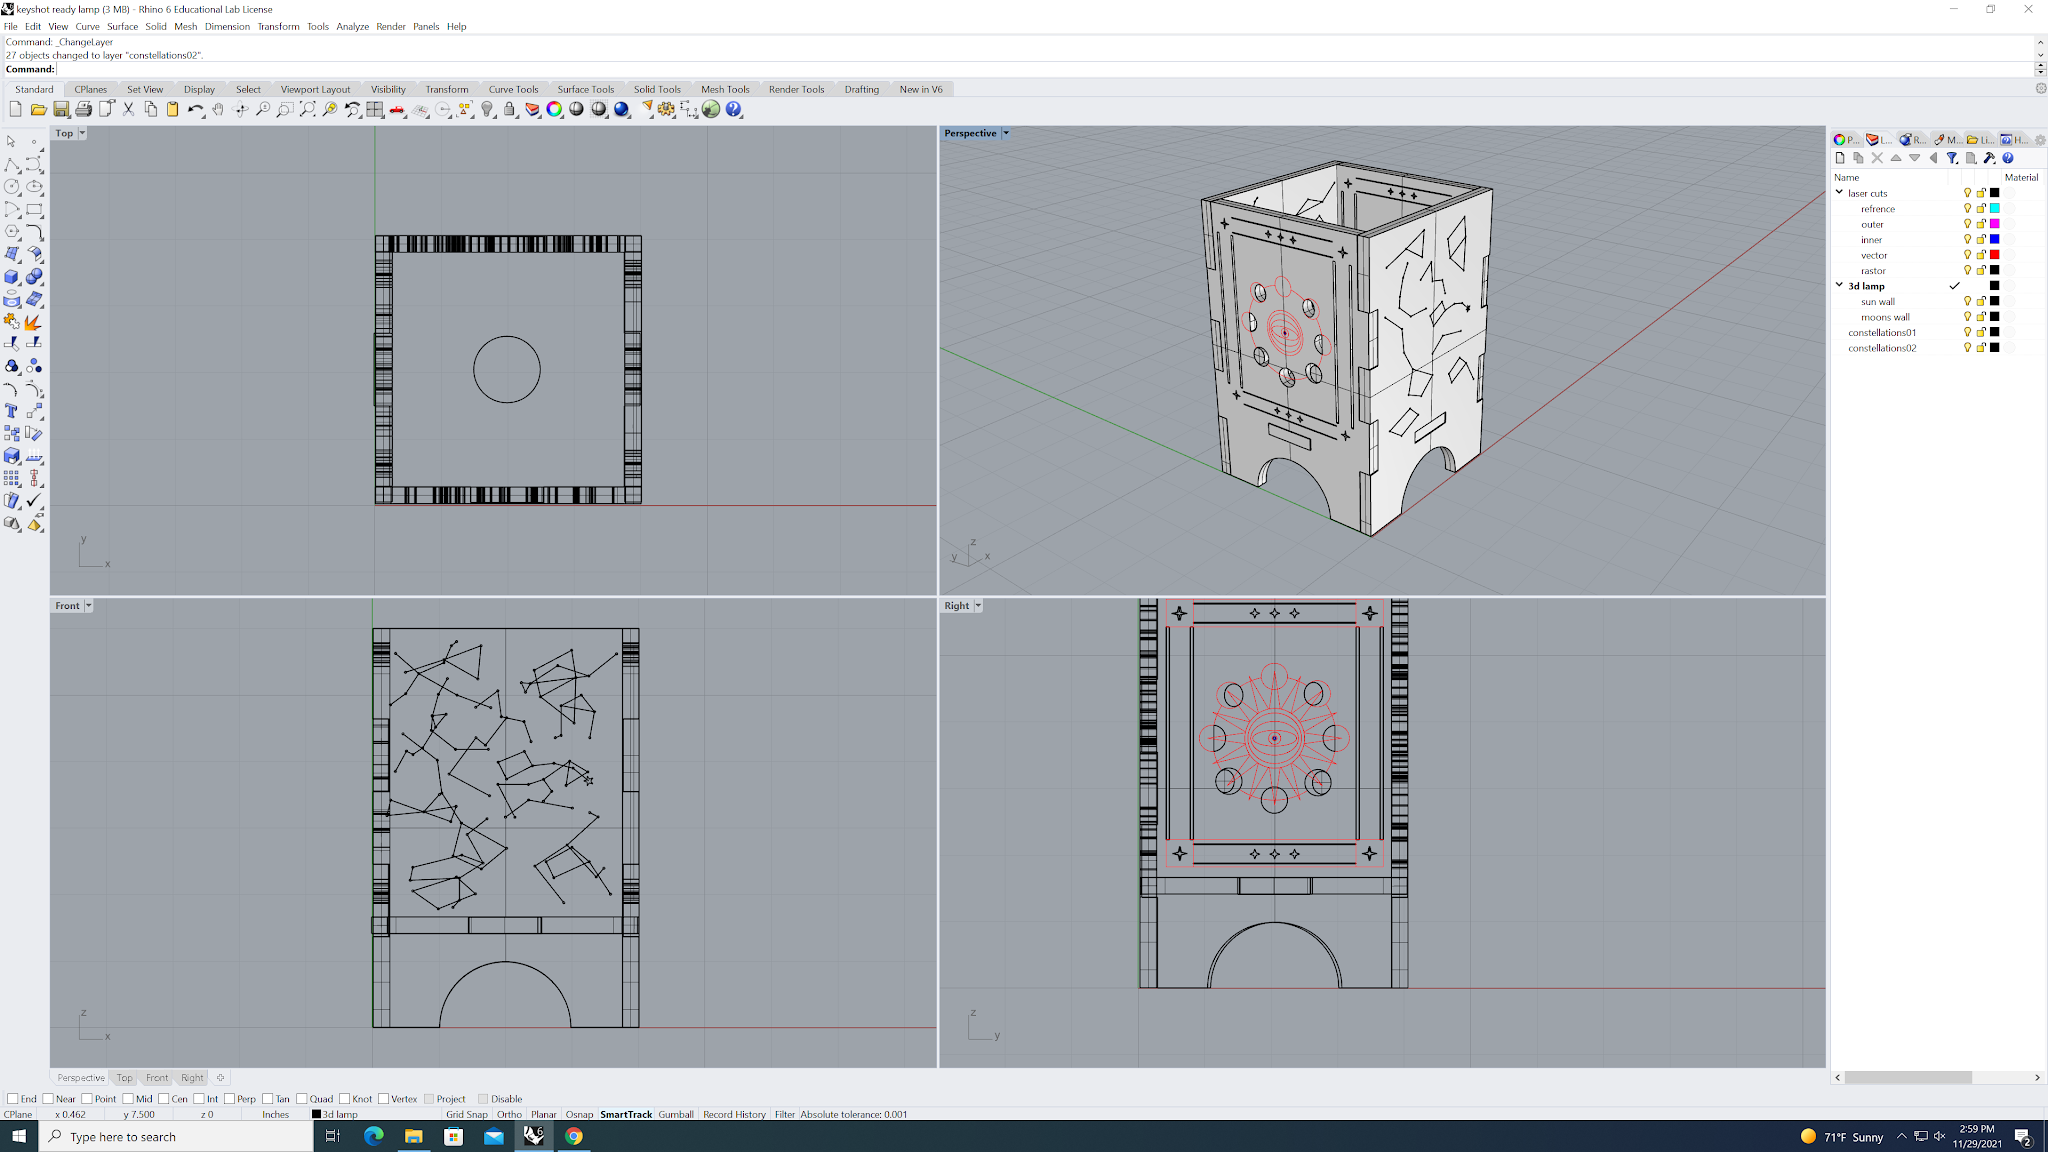This screenshot has height=1152, width=2048.
Task: Collapse the 3d lamp layer group
Action: point(1839,286)
